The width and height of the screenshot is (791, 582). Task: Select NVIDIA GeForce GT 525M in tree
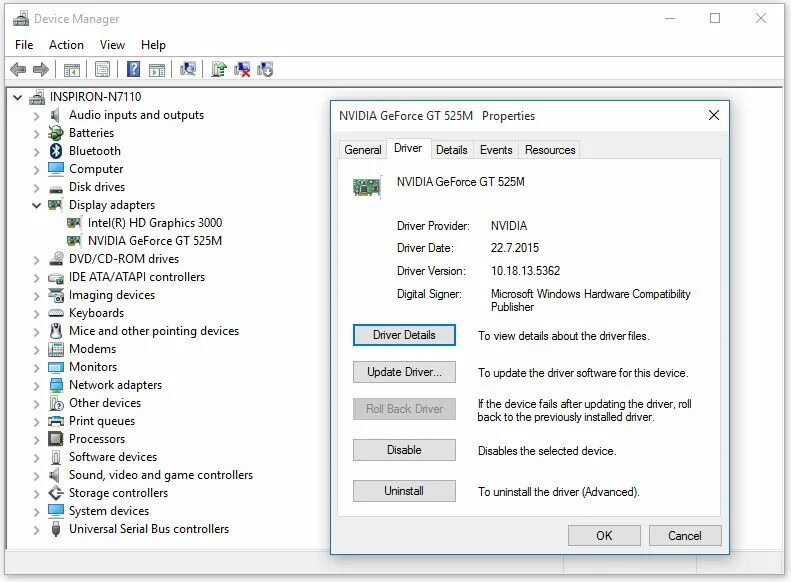(x=155, y=241)
